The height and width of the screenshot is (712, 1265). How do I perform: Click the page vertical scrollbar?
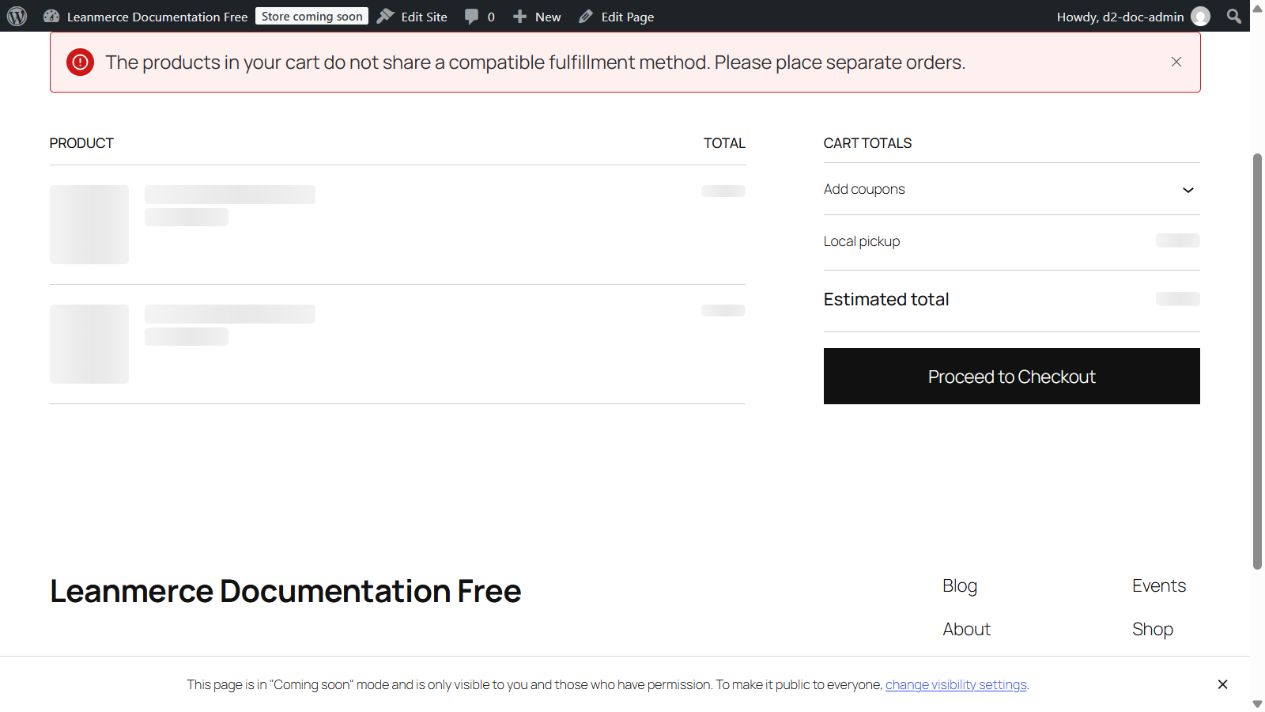point(1257,360)
